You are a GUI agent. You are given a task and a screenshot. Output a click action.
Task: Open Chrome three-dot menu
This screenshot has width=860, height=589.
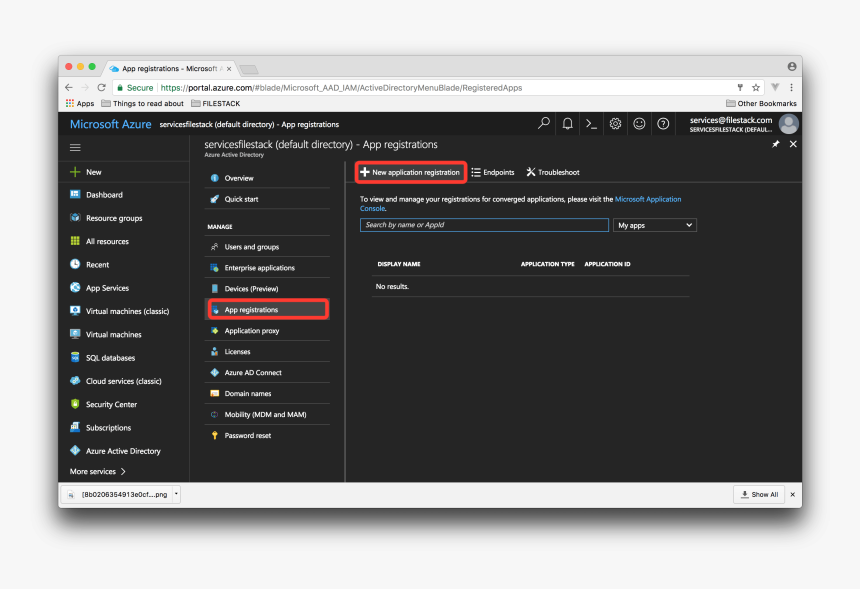click(791, 88)
